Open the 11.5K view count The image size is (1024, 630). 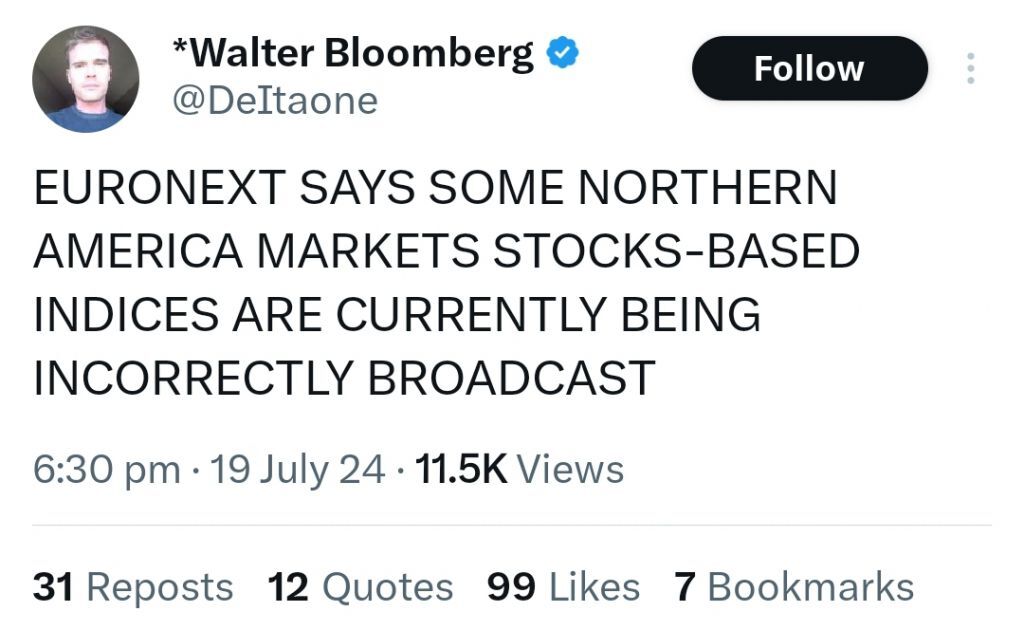[461, 469]
